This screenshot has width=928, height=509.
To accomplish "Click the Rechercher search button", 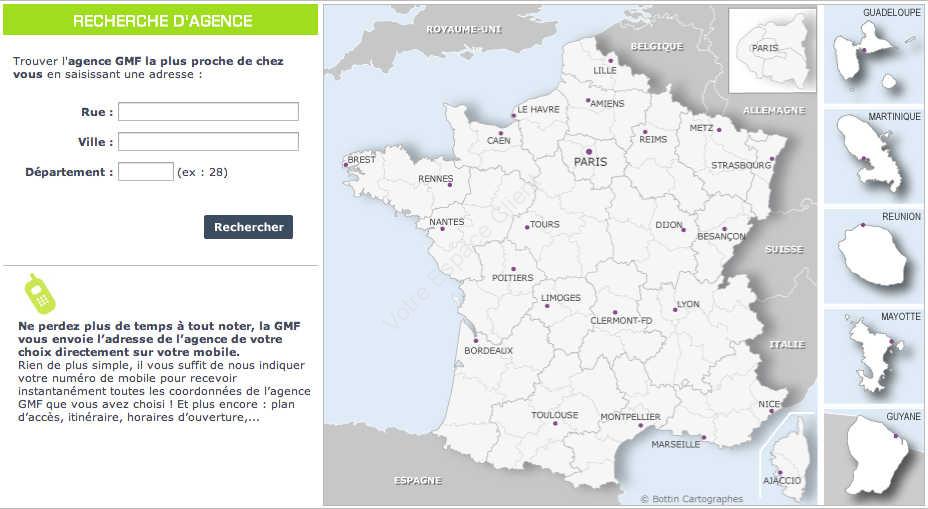I will [x=249, y=227].
